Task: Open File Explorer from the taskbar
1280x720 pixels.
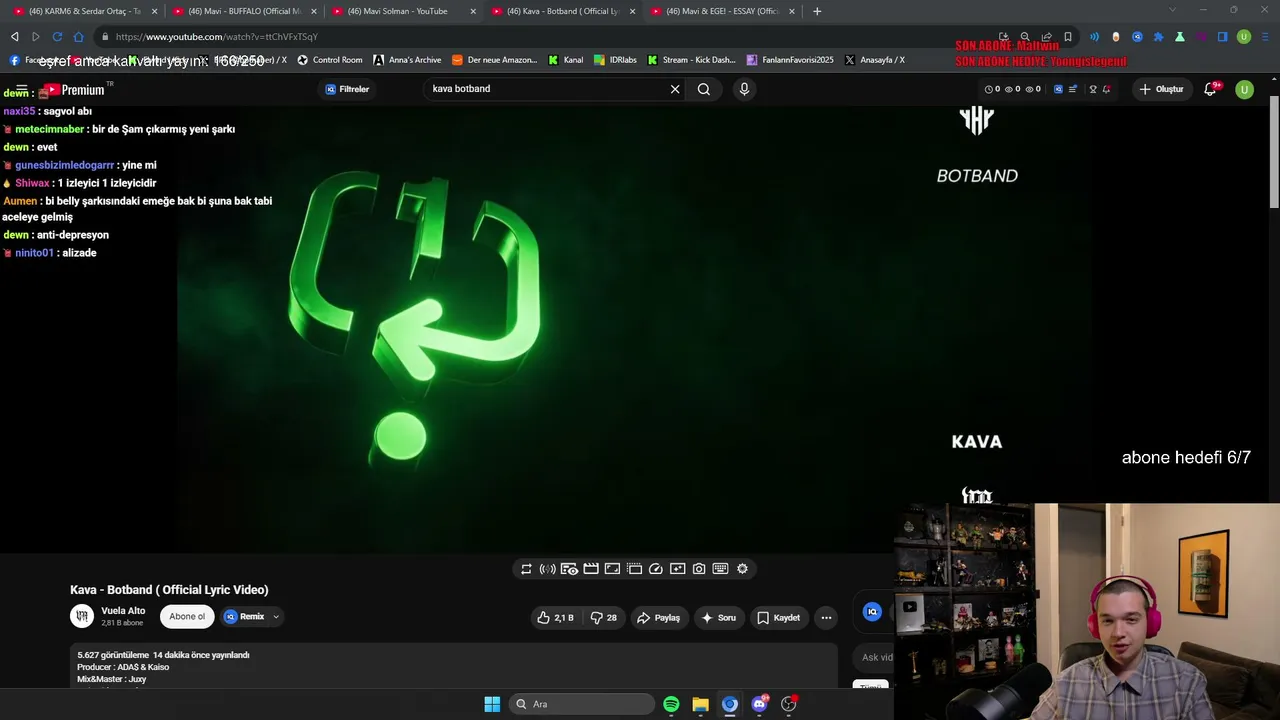Action: tap(700, 704)
